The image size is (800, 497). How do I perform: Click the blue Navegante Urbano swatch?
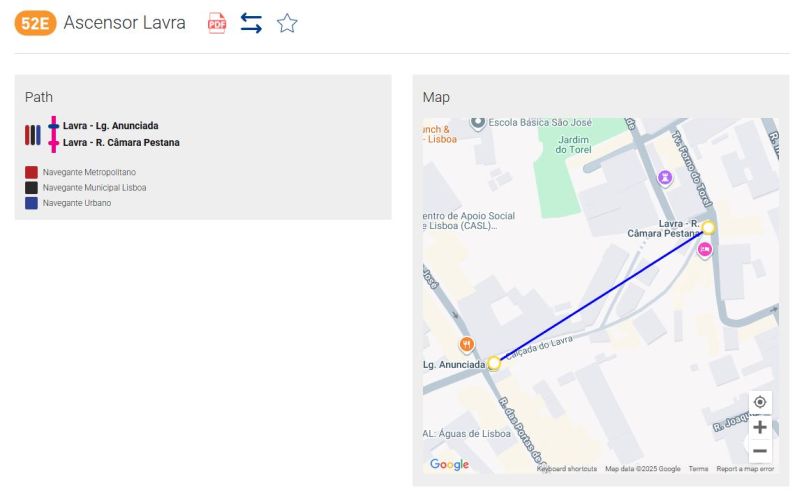32,203
